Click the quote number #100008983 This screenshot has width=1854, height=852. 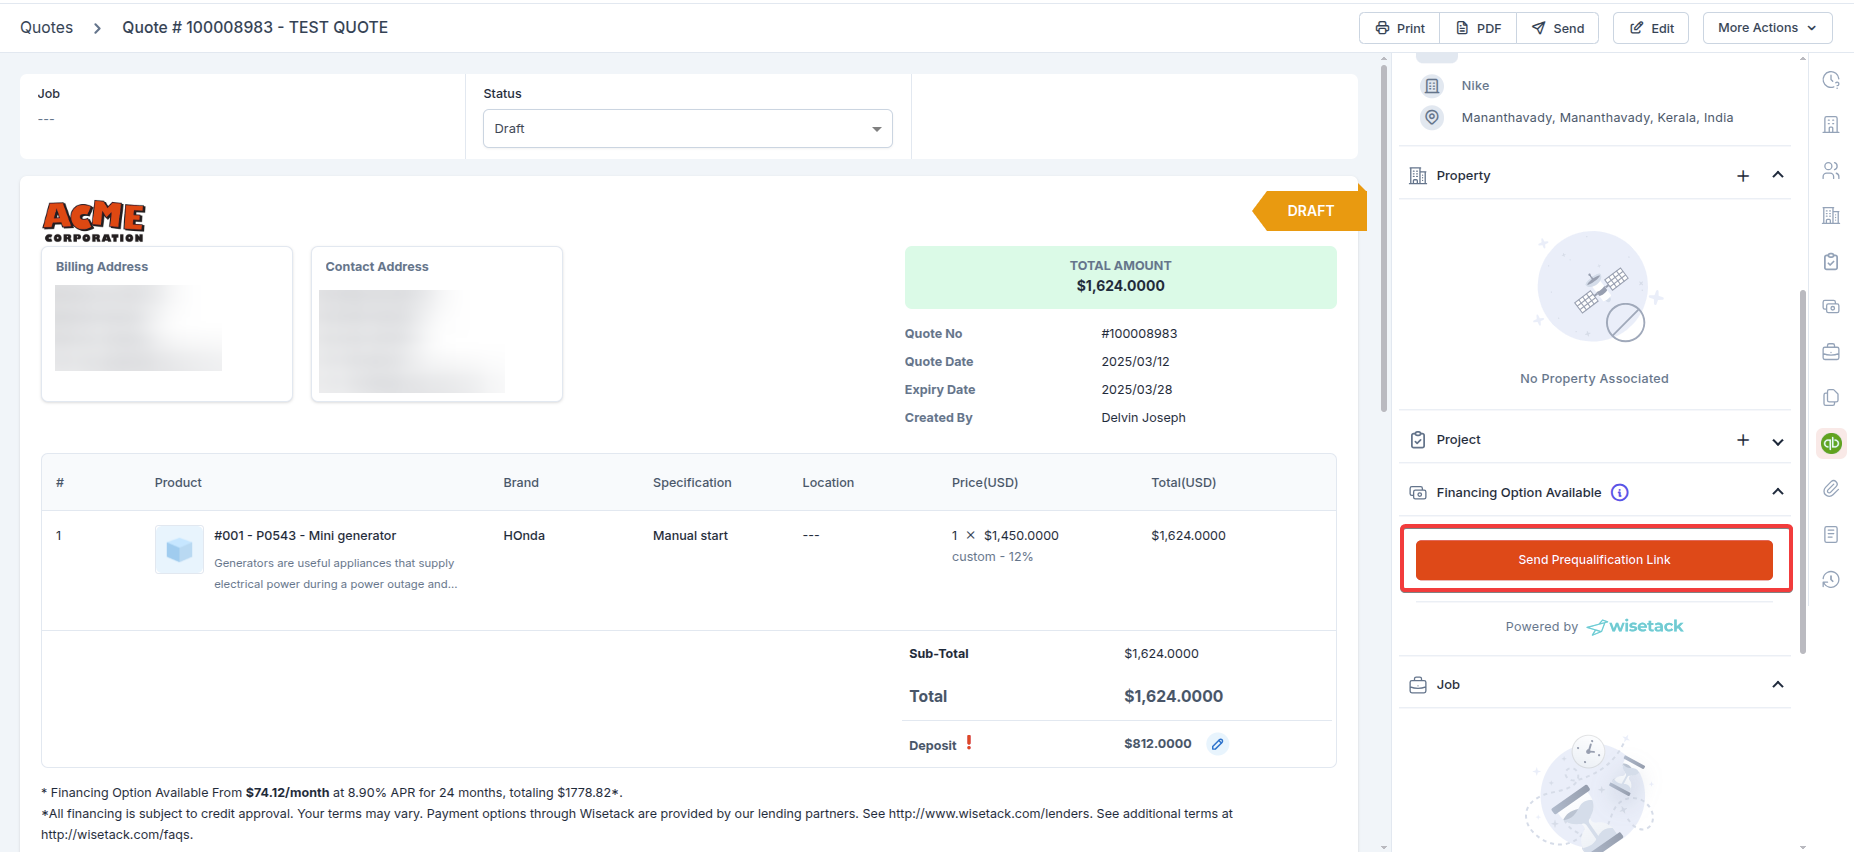[1139, 333]
